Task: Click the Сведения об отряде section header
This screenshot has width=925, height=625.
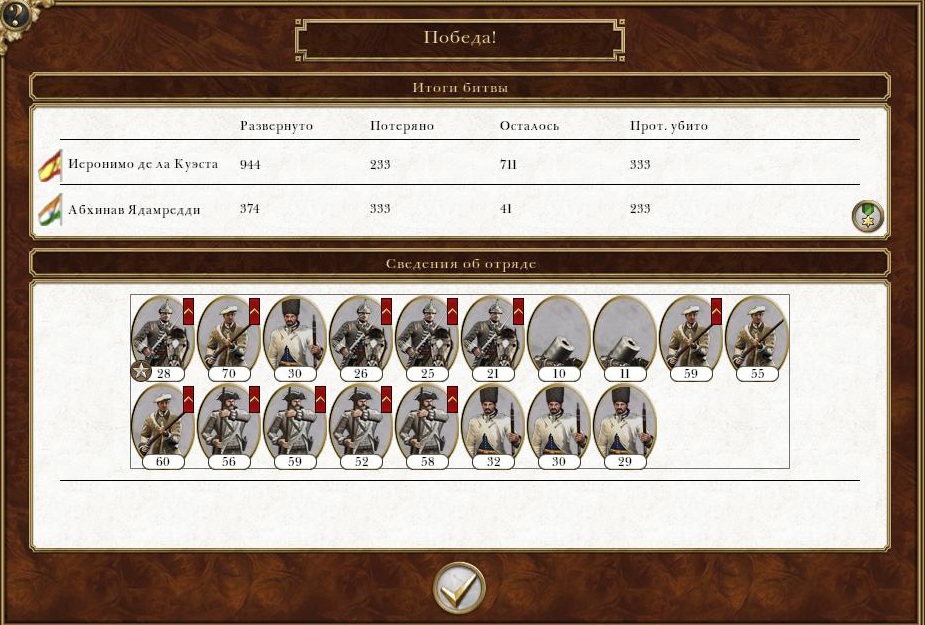Action: click(x=460, y=264)
